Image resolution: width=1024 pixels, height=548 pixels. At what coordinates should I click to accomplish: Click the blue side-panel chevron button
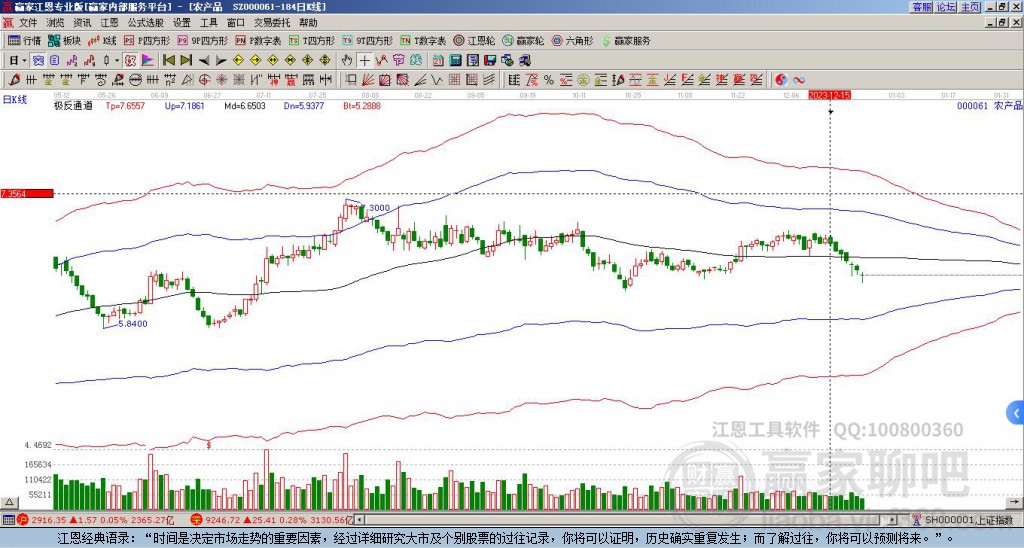tap(1016, 413)
